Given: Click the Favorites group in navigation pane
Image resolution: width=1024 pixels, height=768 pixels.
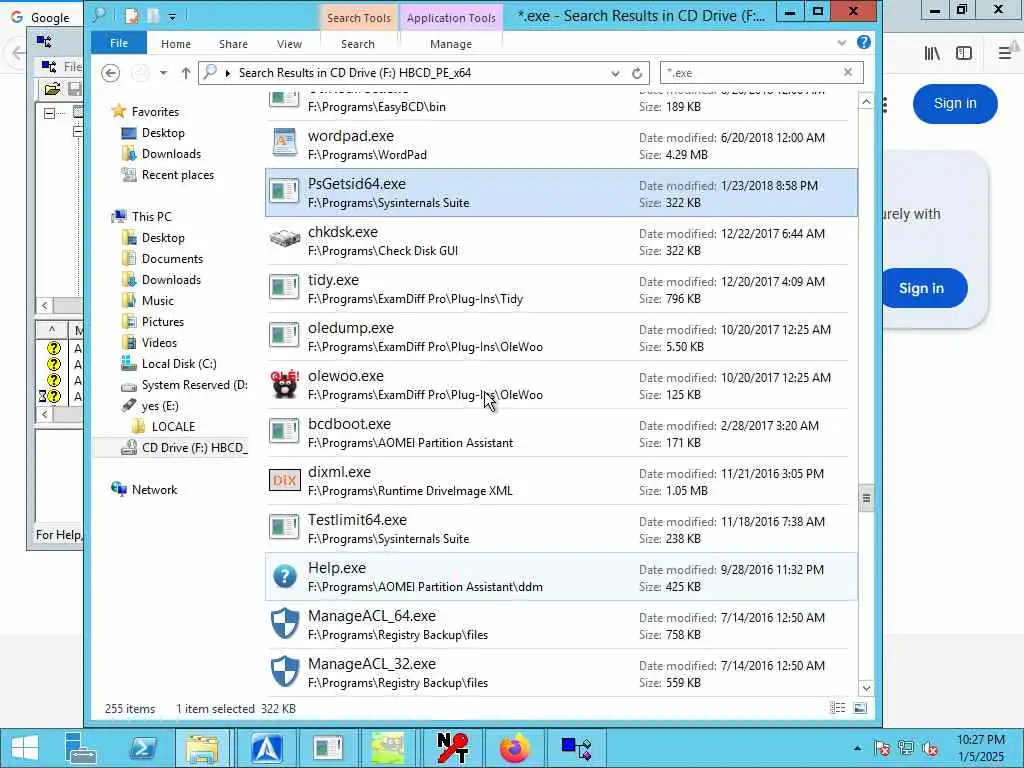Looking at the screenshot, I should 155,112.
